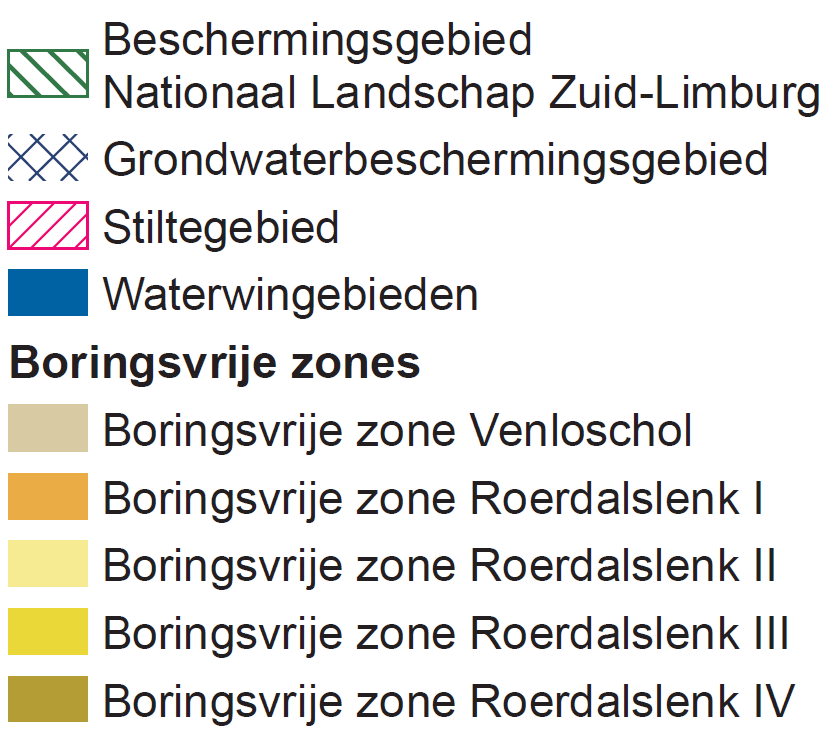Viewport: 827px width, 738px height.
Task: Click the Boringsvrije zone Roerdalslenk IV label
Action: (449, 702)
